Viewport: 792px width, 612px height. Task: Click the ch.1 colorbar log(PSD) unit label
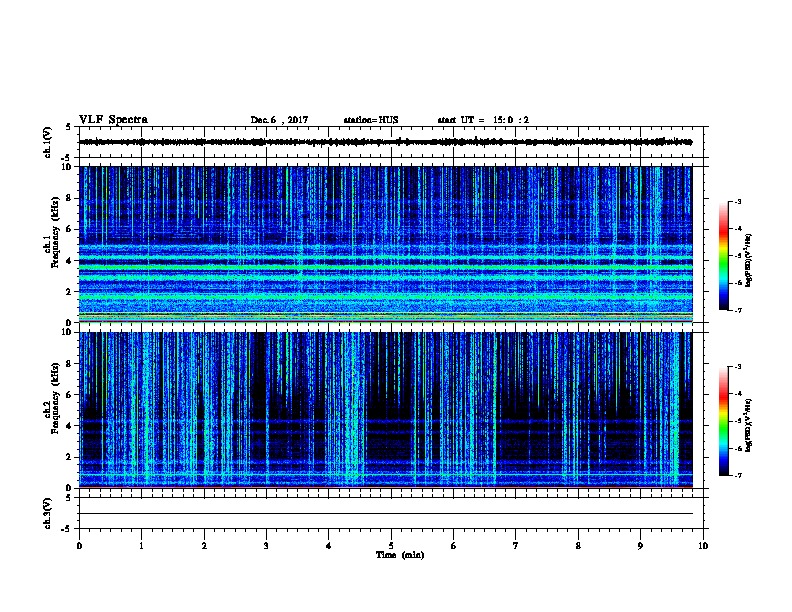point(749,260)
